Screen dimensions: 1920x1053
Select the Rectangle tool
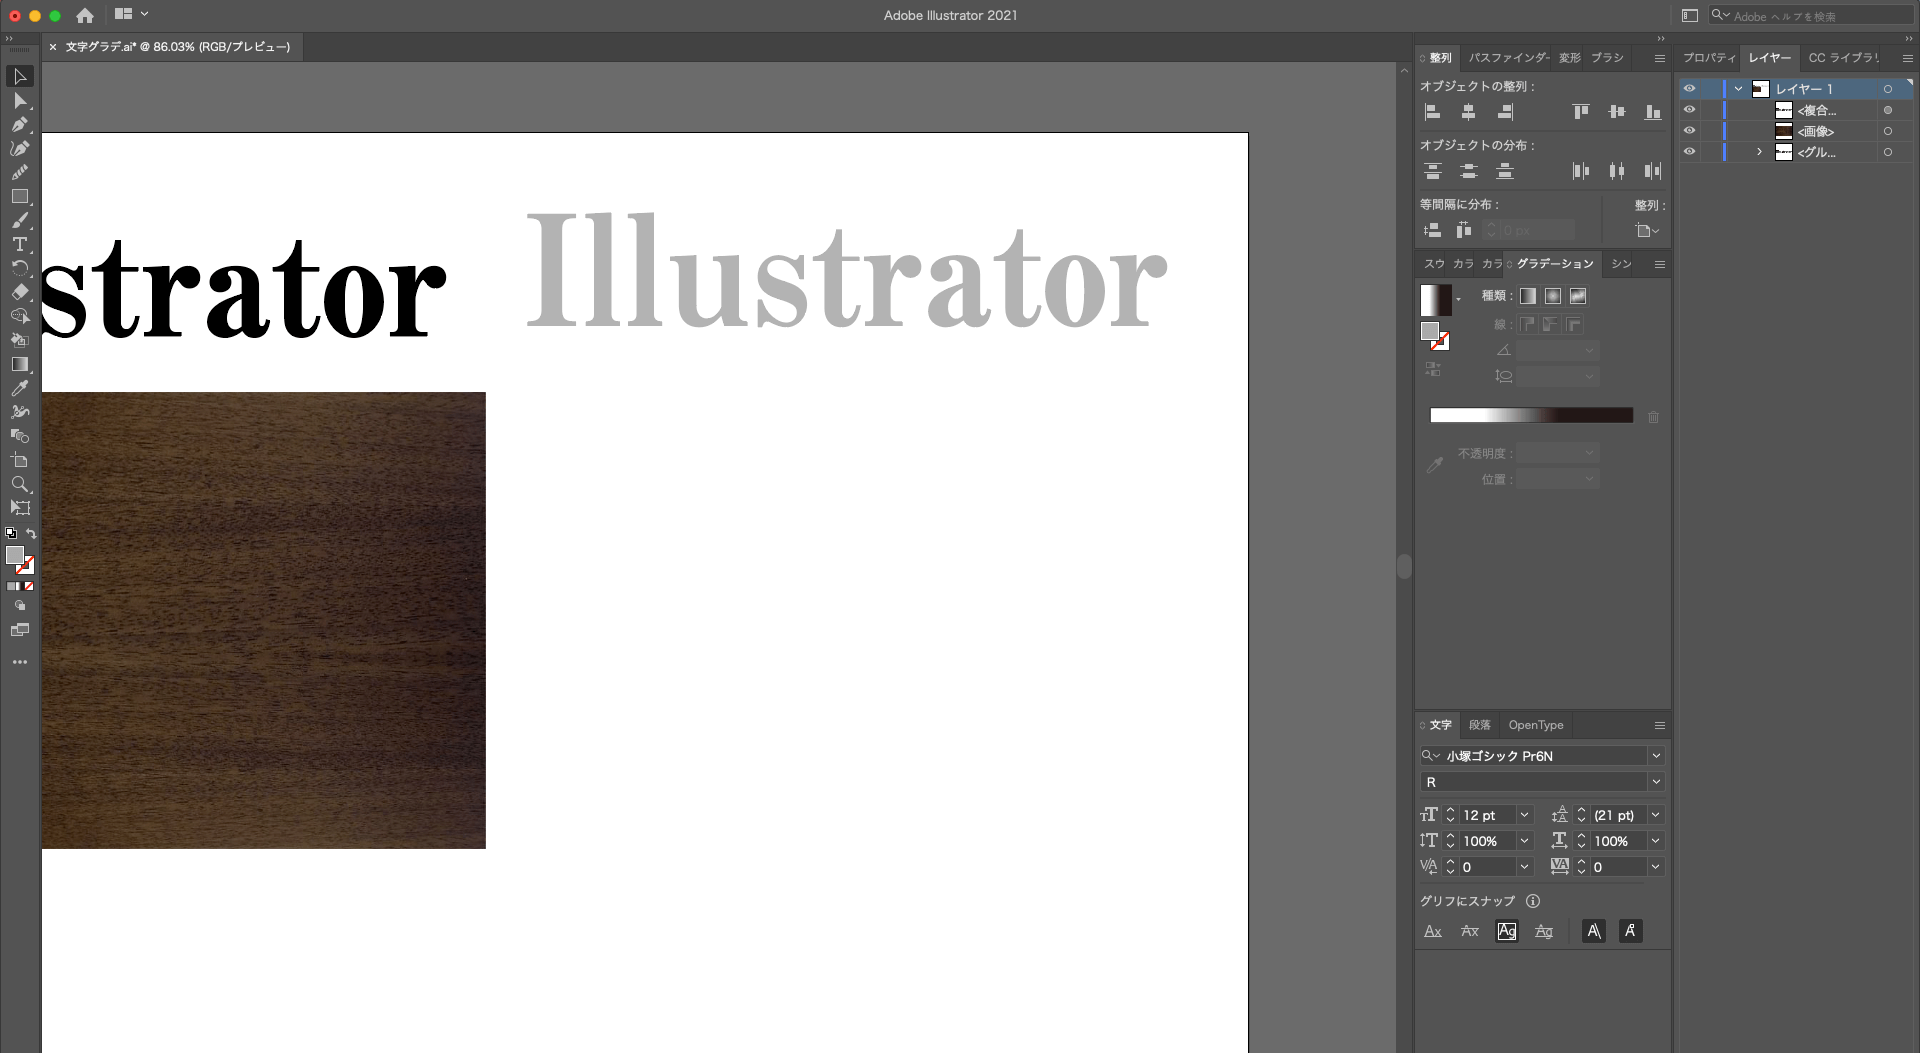(19, 197)
